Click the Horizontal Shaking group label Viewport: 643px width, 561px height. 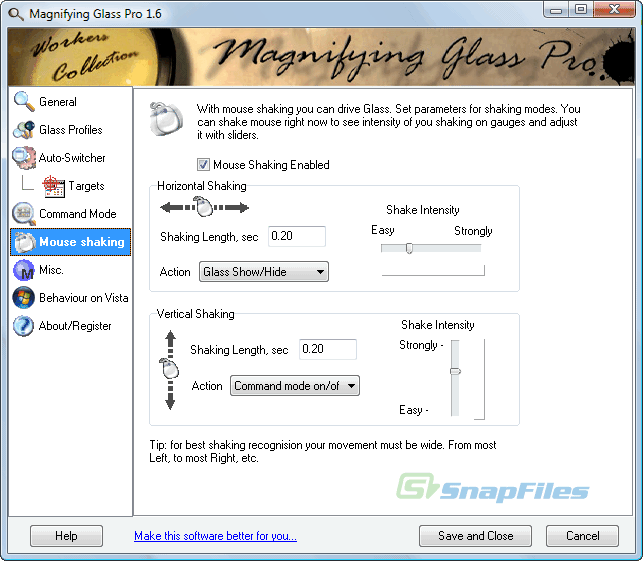pos(202,186)
